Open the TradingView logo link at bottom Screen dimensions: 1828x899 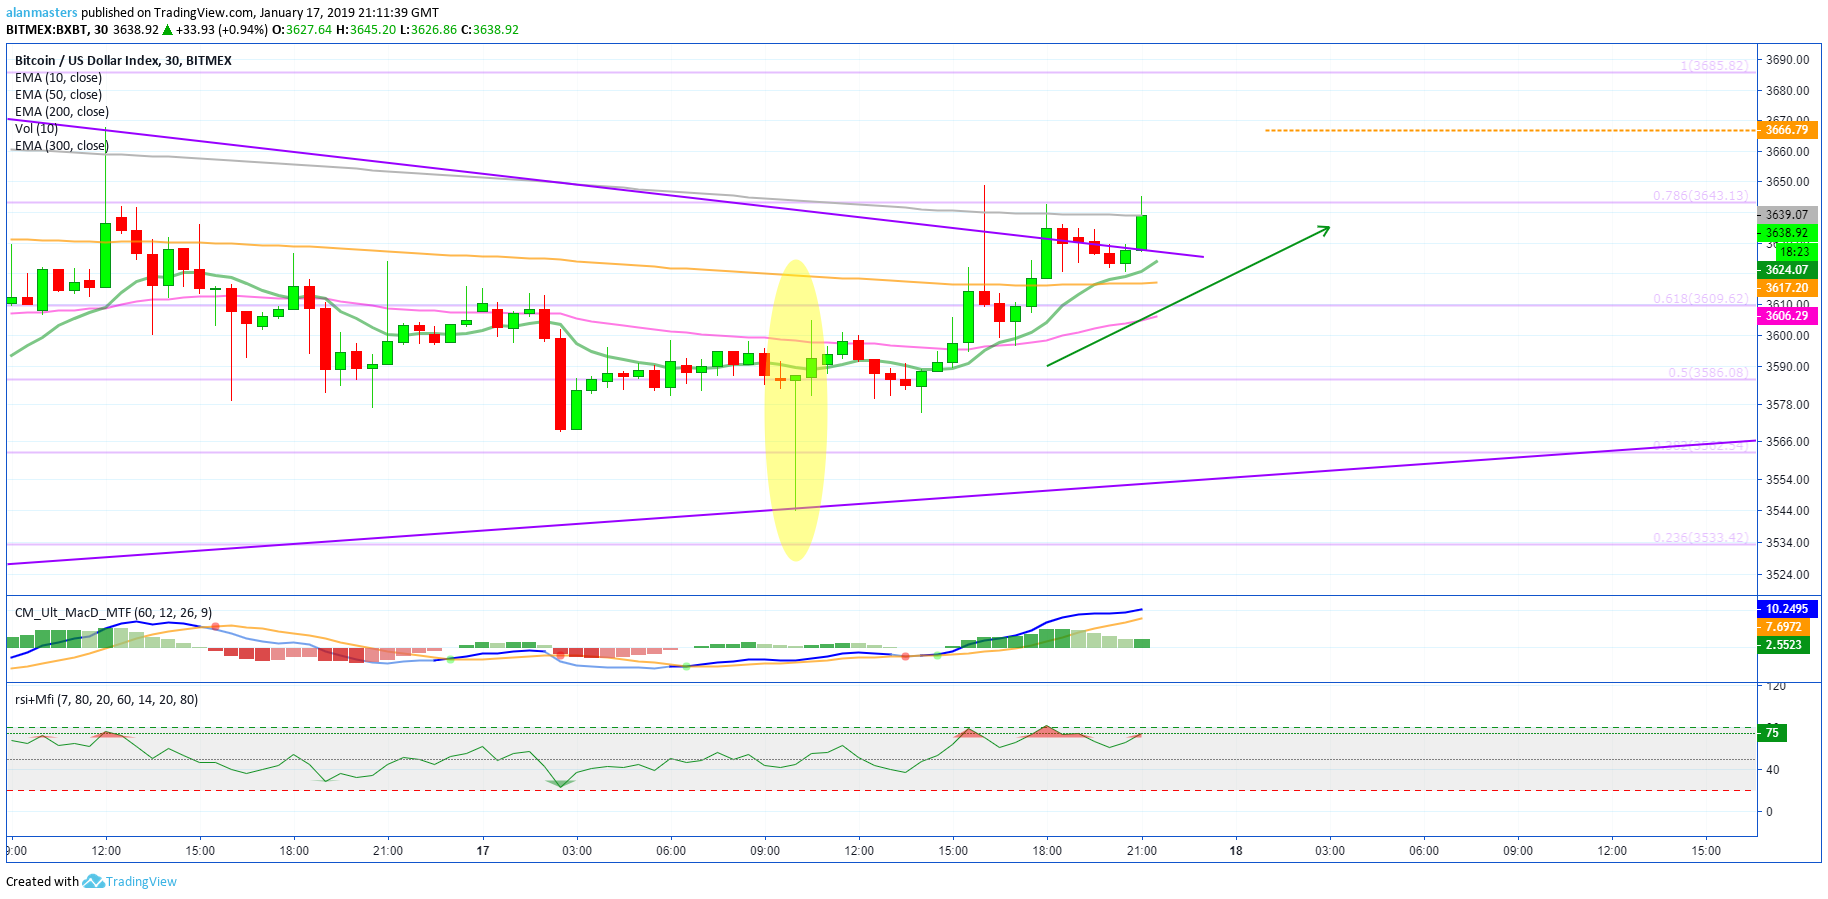[x=130, y=881]
